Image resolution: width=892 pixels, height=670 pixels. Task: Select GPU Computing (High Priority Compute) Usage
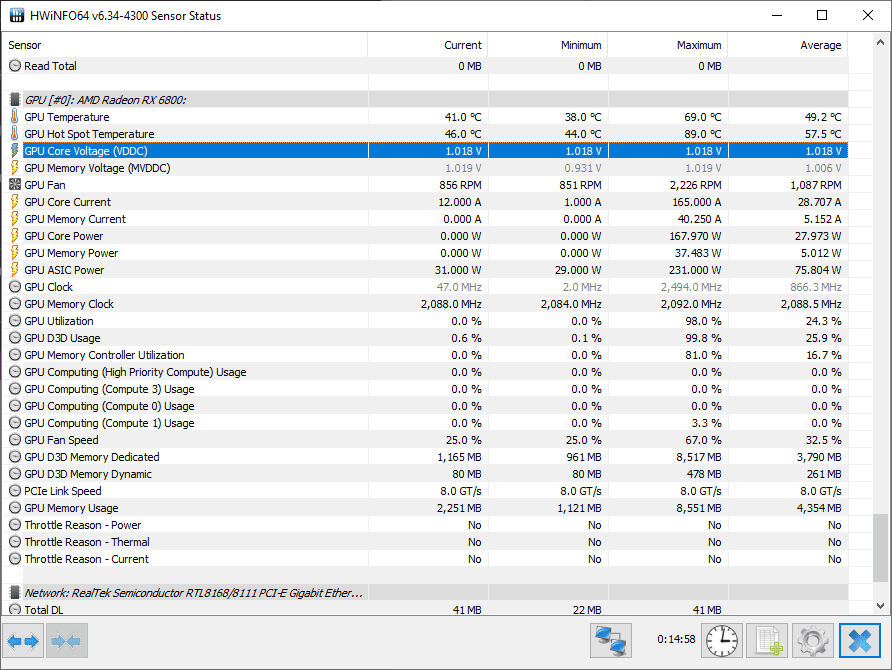tap(425, 372)
